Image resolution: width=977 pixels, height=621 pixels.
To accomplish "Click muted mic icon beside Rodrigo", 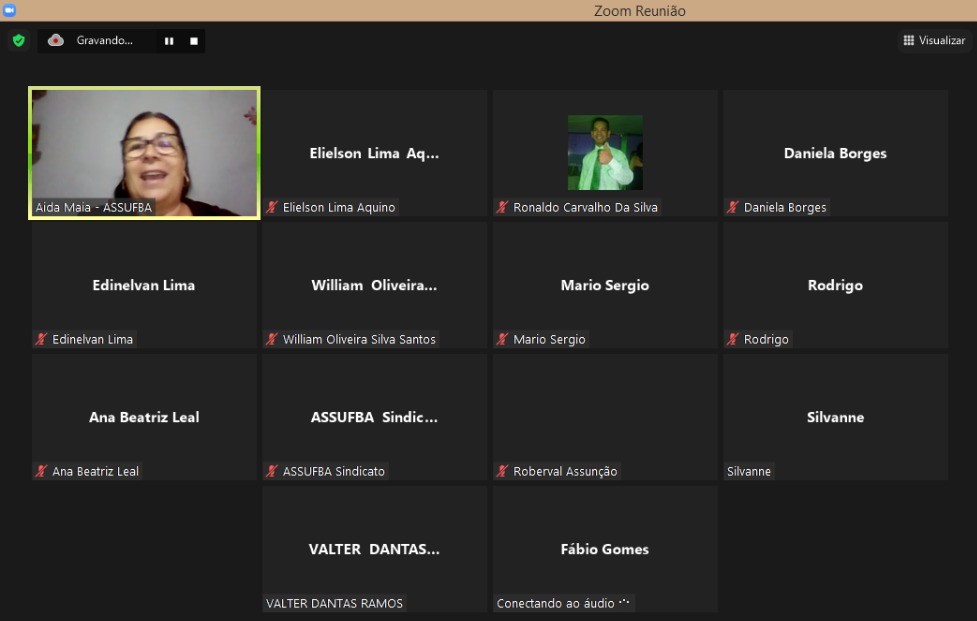I will tap(733, 340).
